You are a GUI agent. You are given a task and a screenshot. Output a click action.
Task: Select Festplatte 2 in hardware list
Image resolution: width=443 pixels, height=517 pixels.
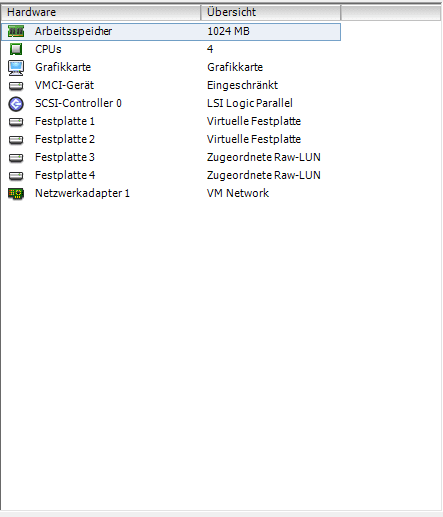coord(65,139)
